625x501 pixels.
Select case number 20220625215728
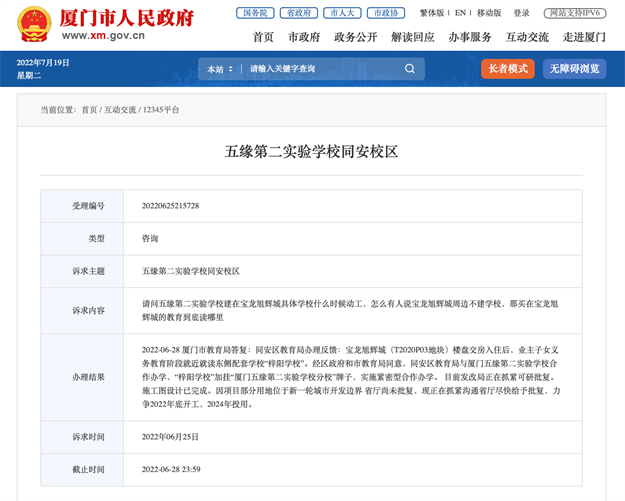(x=170, y=206)
